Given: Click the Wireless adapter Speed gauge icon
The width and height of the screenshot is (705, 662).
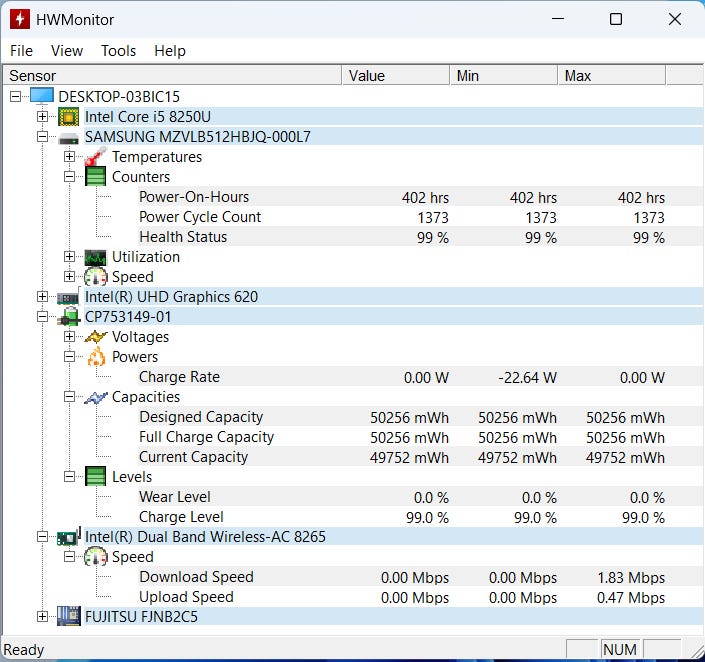Looking at the screenshot, I should [95, 557].
